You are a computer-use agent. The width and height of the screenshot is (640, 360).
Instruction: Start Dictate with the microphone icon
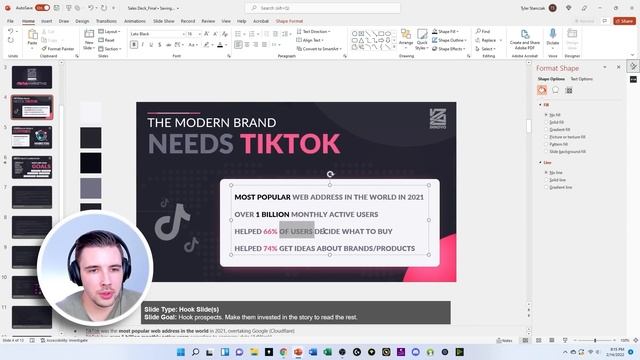click(x=553, y=34)
